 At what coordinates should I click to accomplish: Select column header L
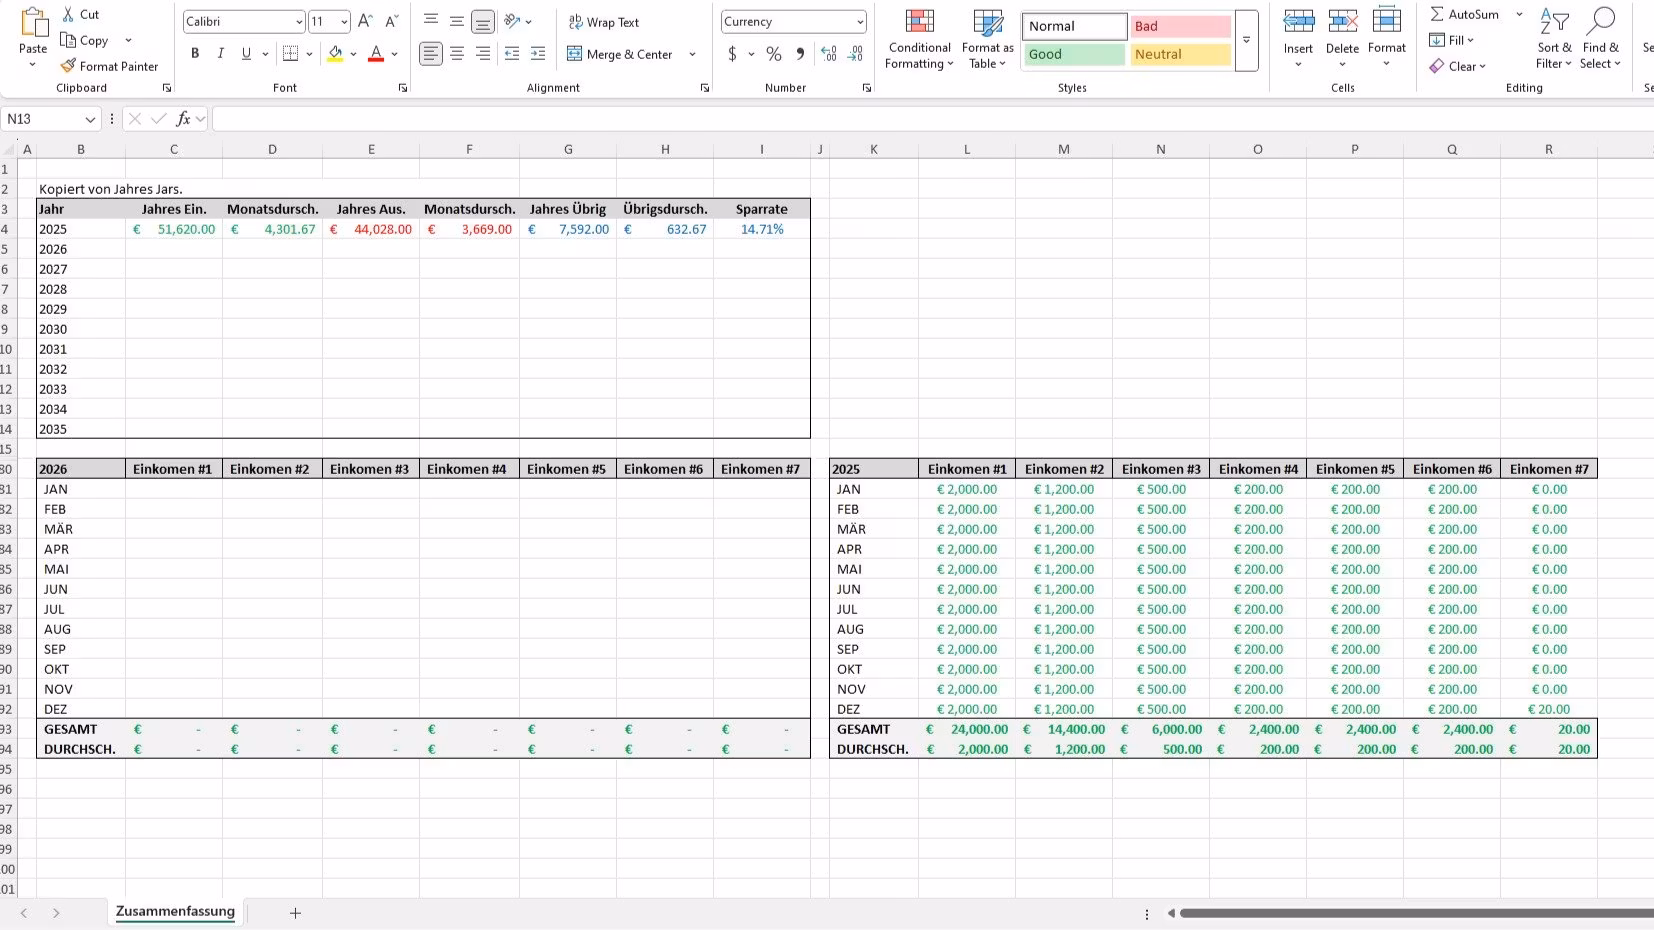pyautogui.click(x=966, y=149)
